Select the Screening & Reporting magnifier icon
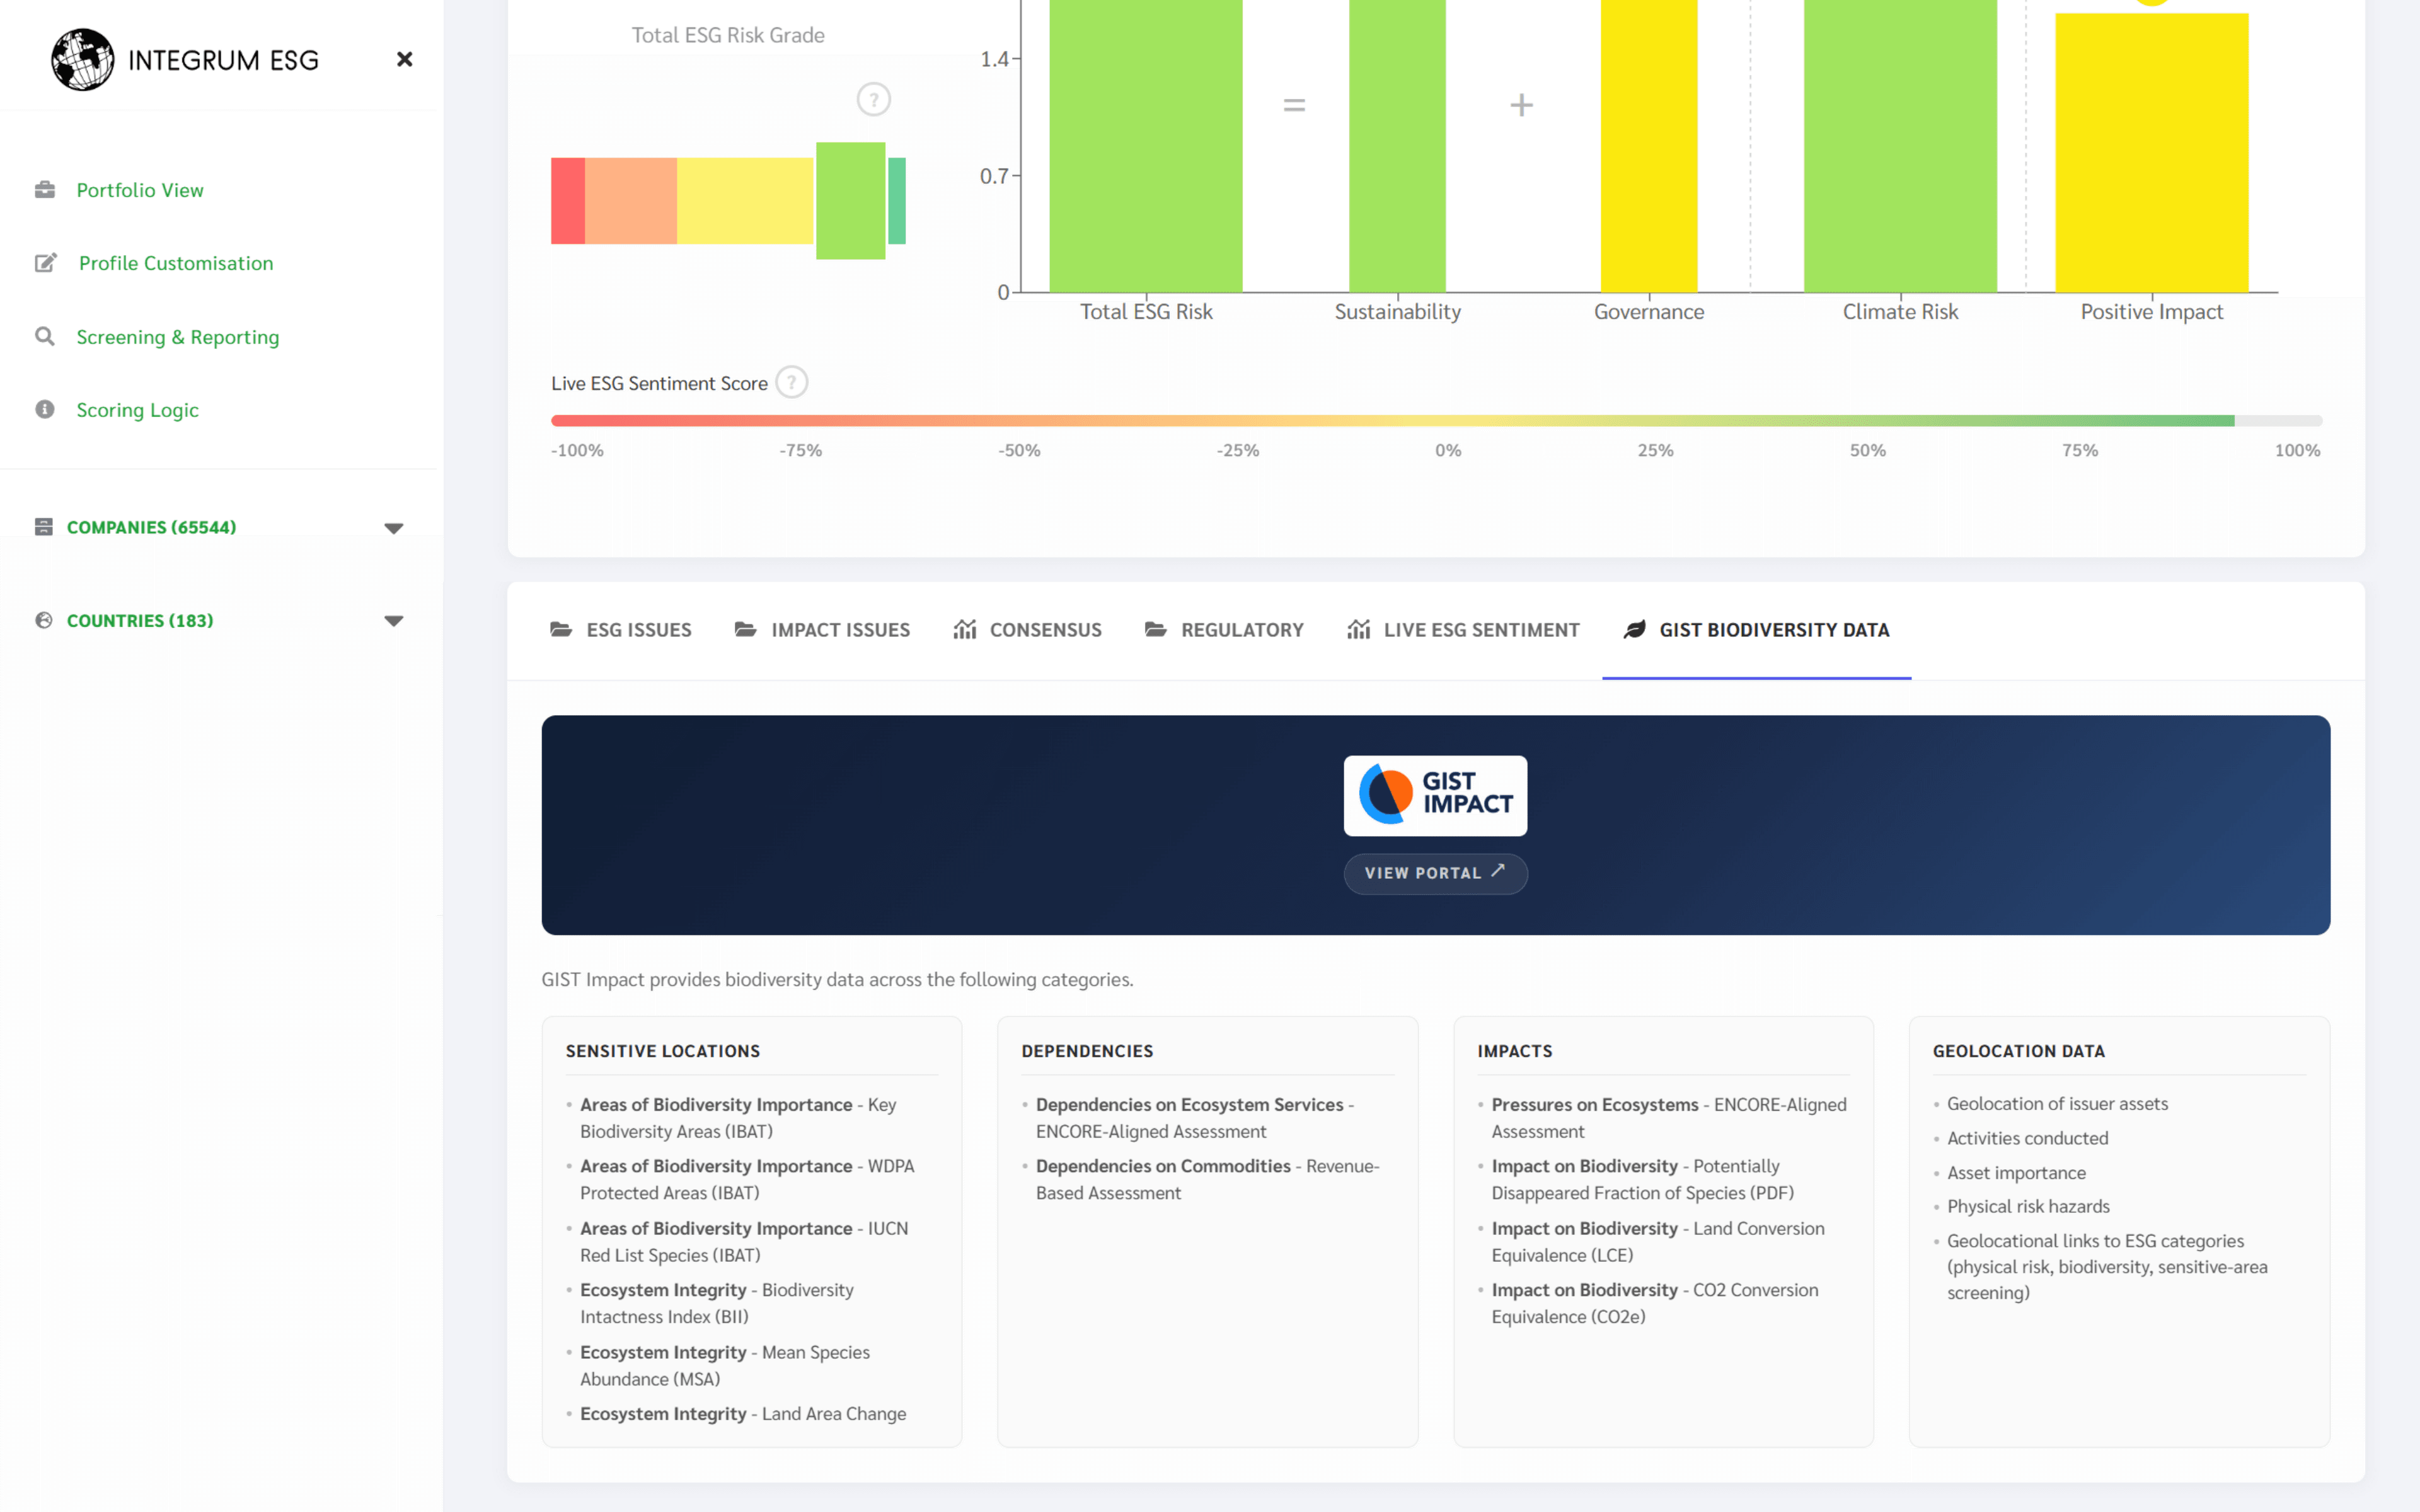This screenshot has height=1512, width=2420. click(x=45, y=336)
